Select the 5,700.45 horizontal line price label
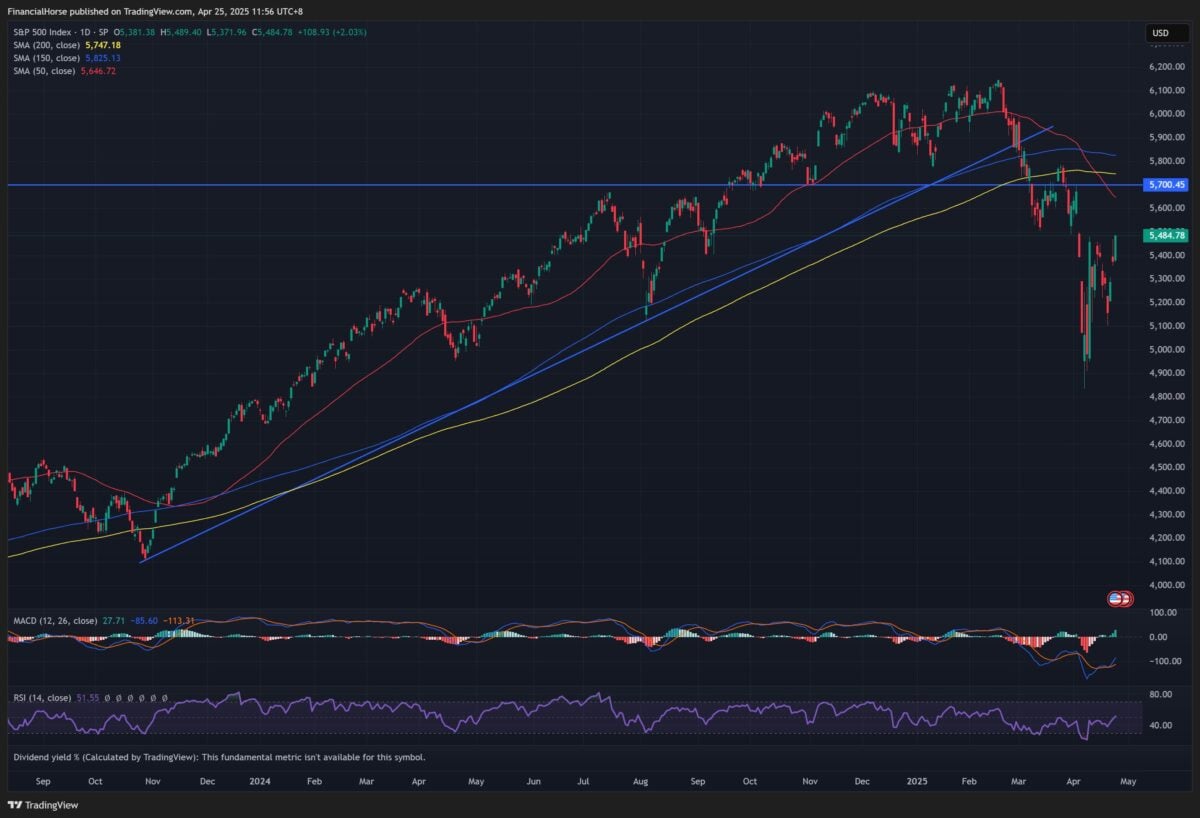Viewport: 1200px width, 818px height. [1166, 185]
